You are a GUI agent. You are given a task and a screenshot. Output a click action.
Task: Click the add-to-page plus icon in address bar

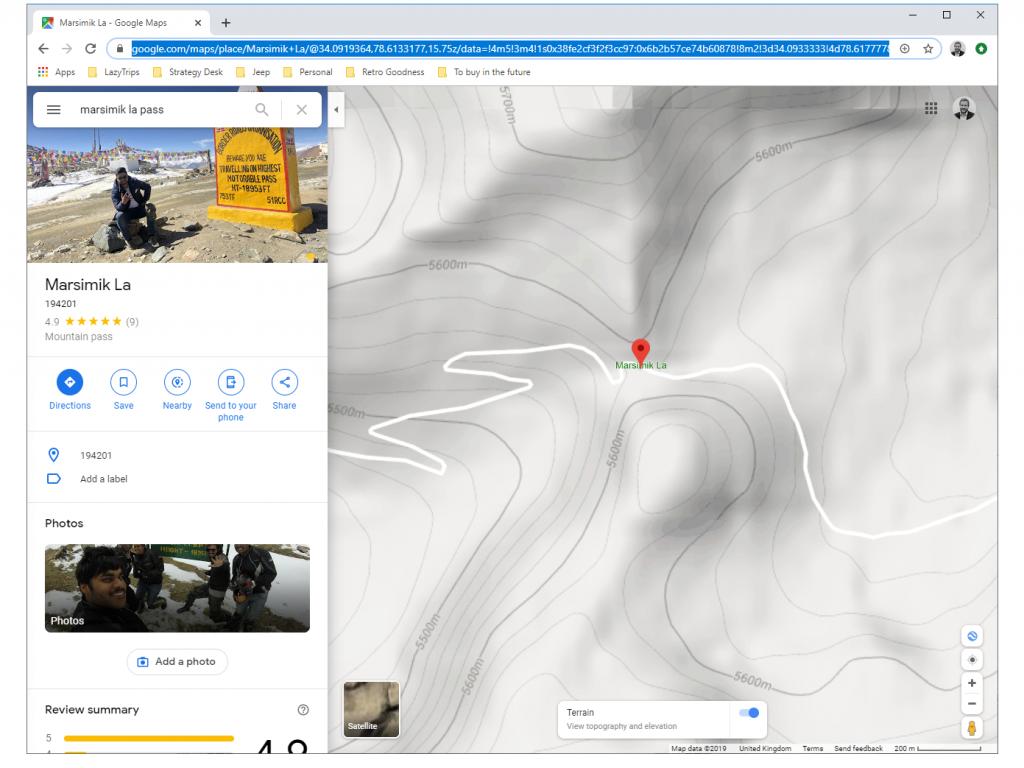904,48
